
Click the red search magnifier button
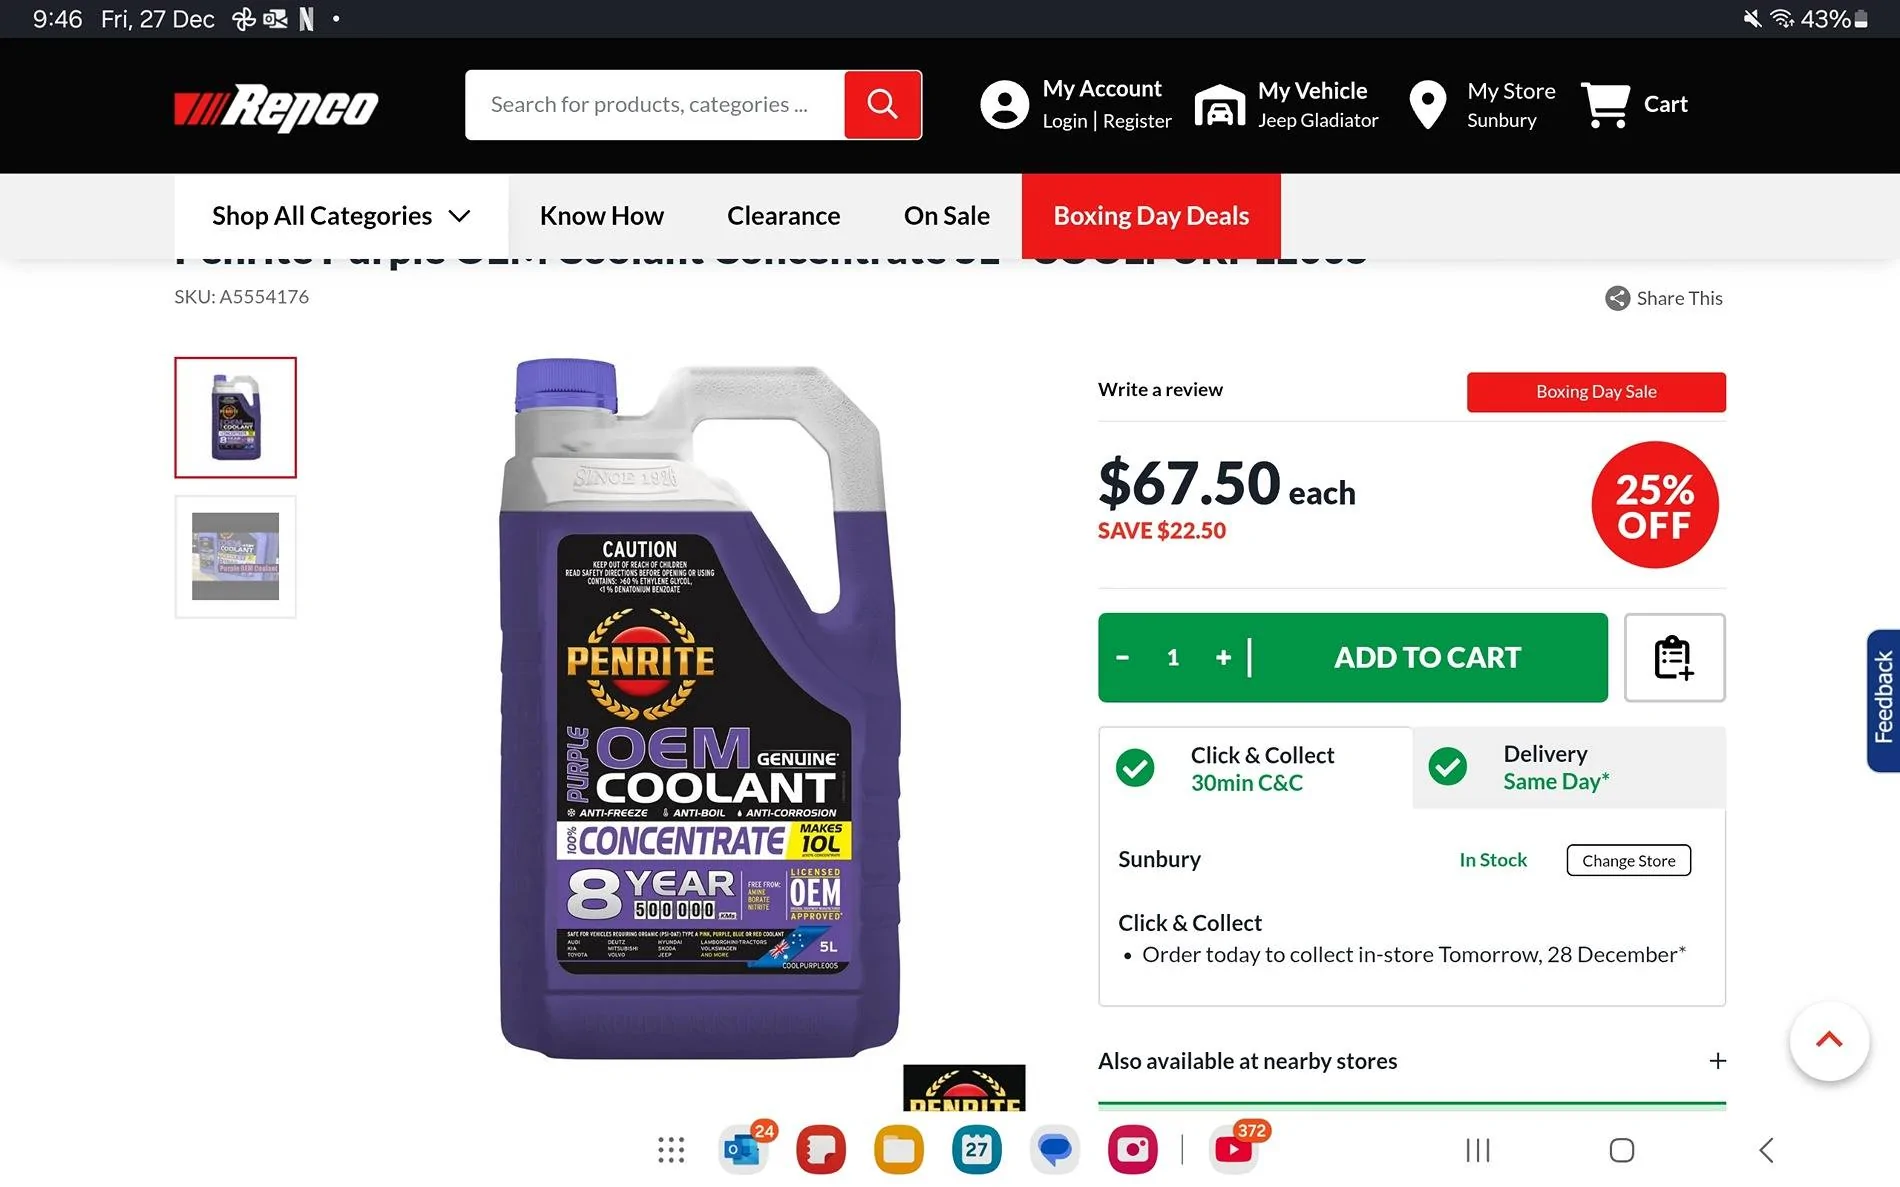pyautogui.click(x=882, y=104)
